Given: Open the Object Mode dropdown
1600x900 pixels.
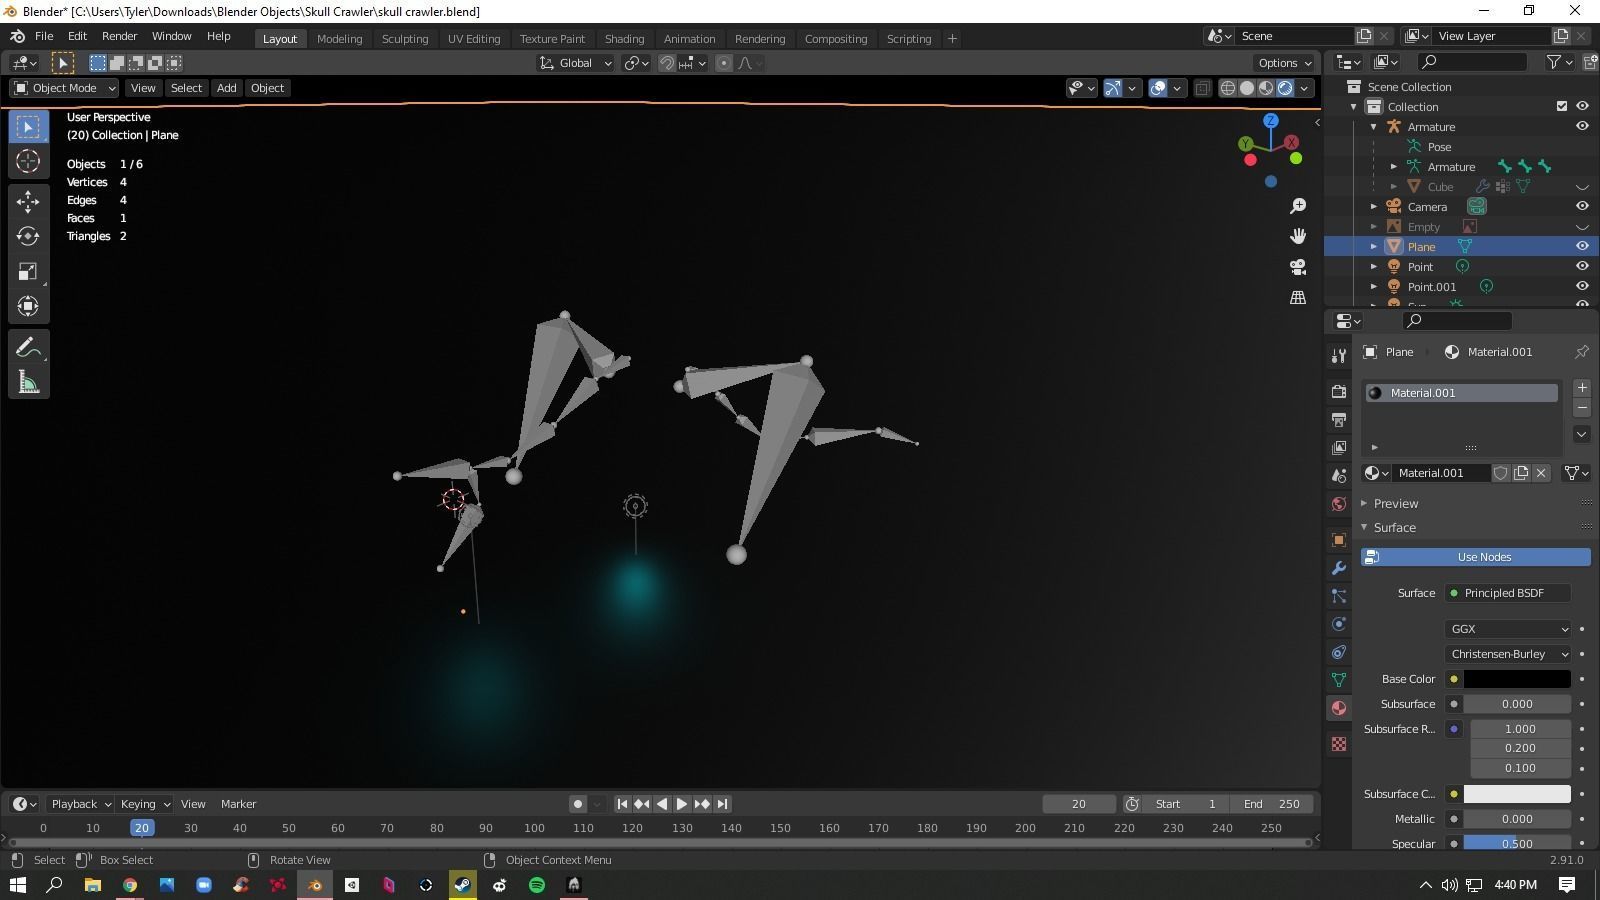Looking at the screenshot, I should [x=65, y=88].
